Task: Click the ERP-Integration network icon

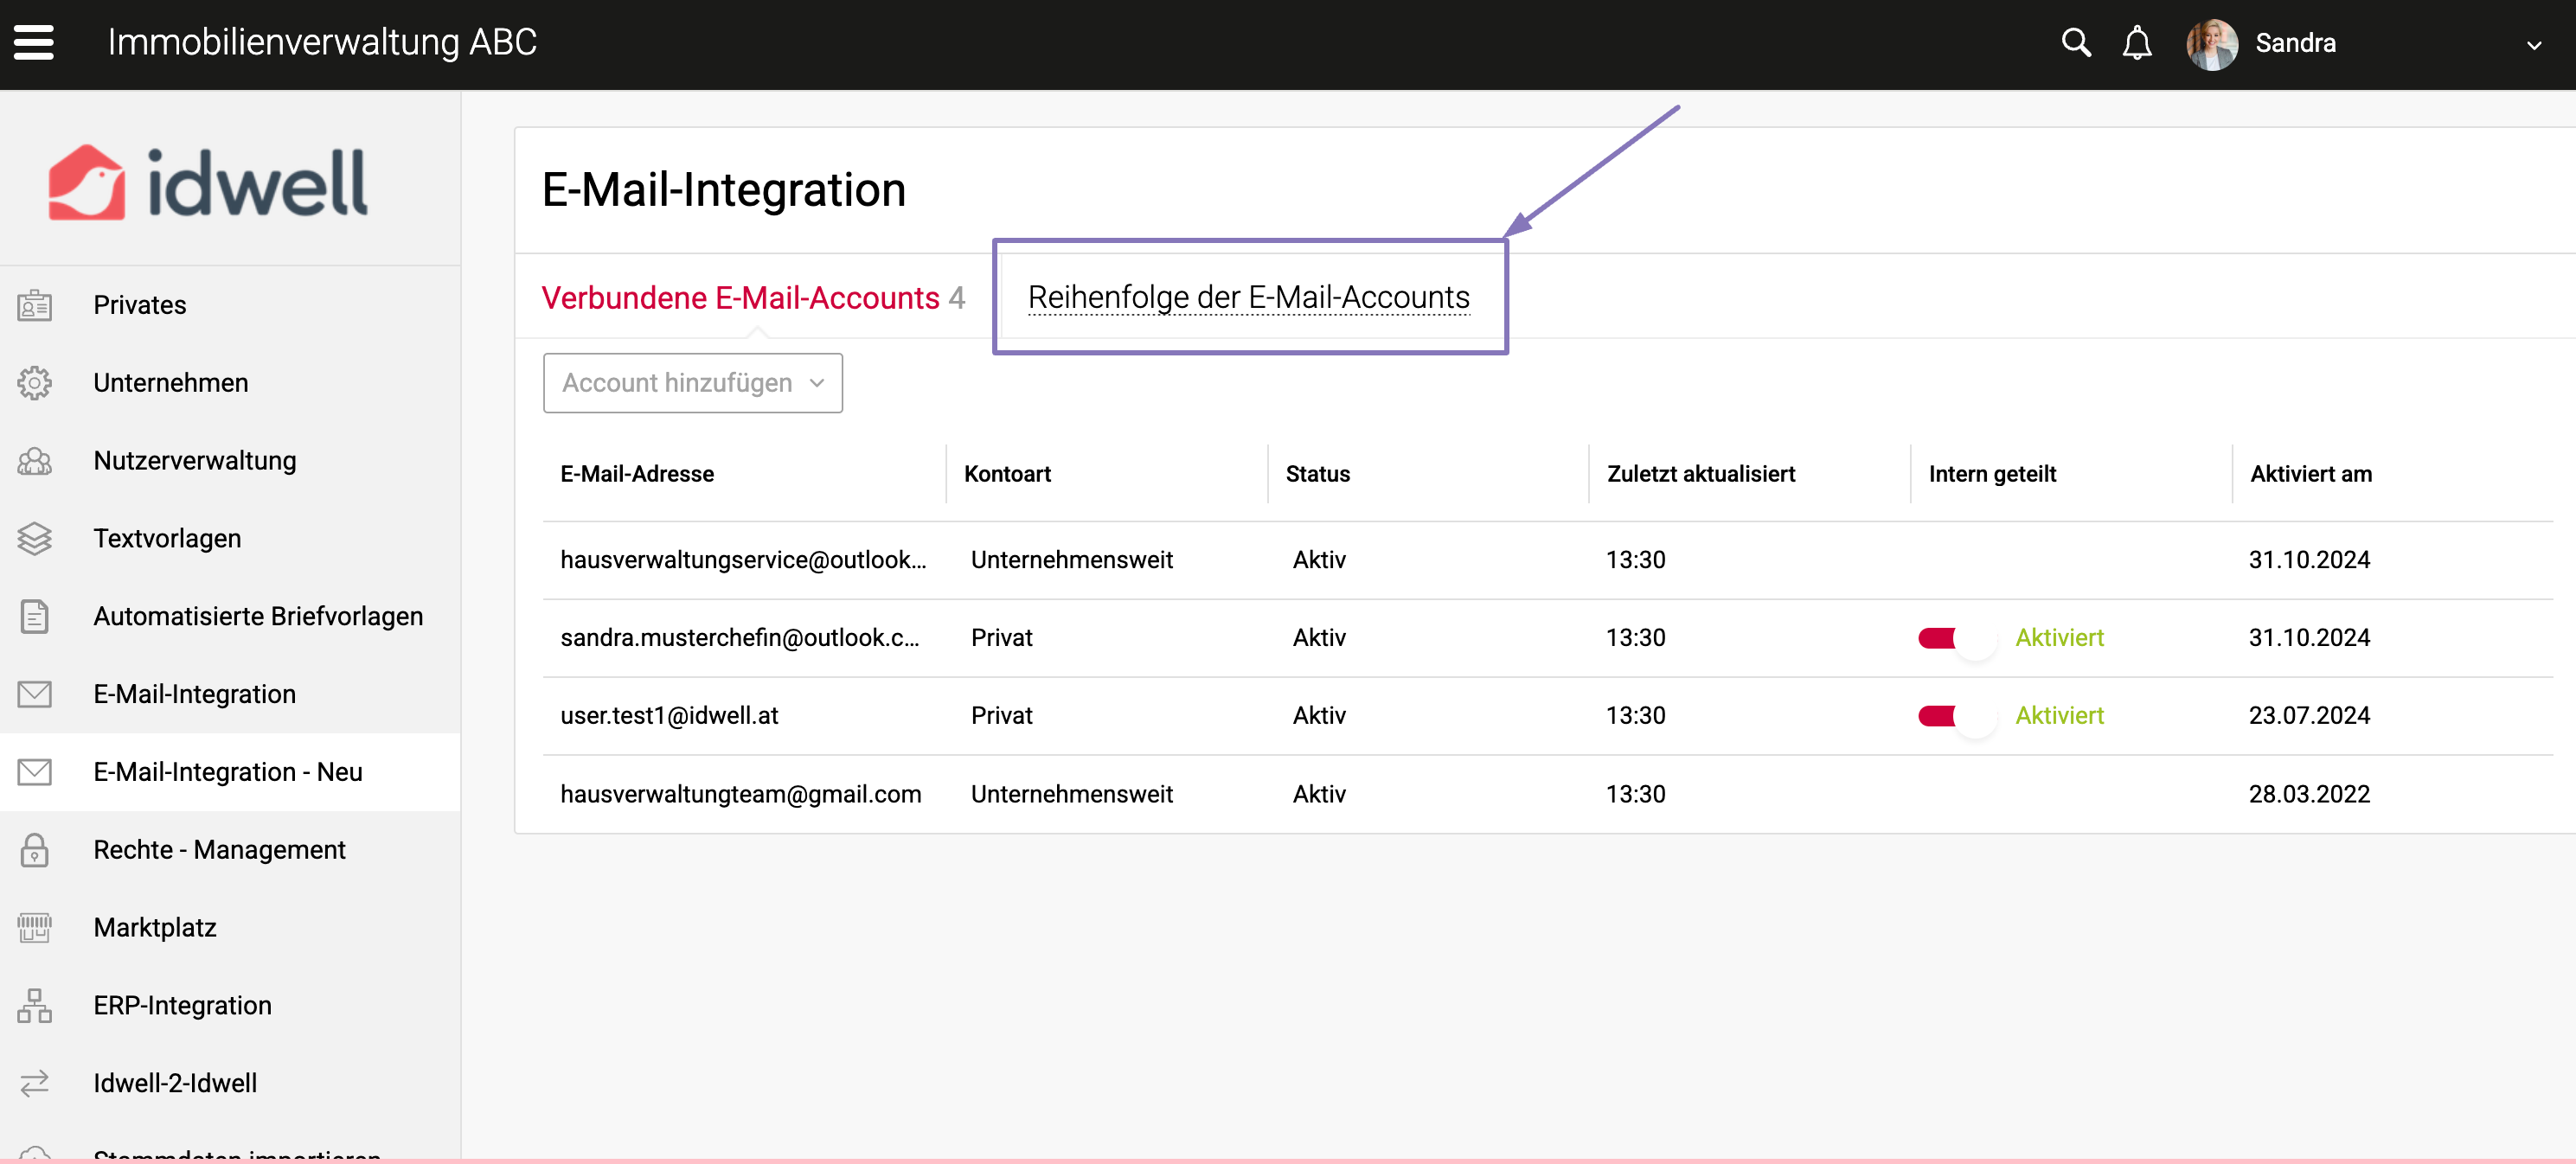Action: coord(35,1005)
